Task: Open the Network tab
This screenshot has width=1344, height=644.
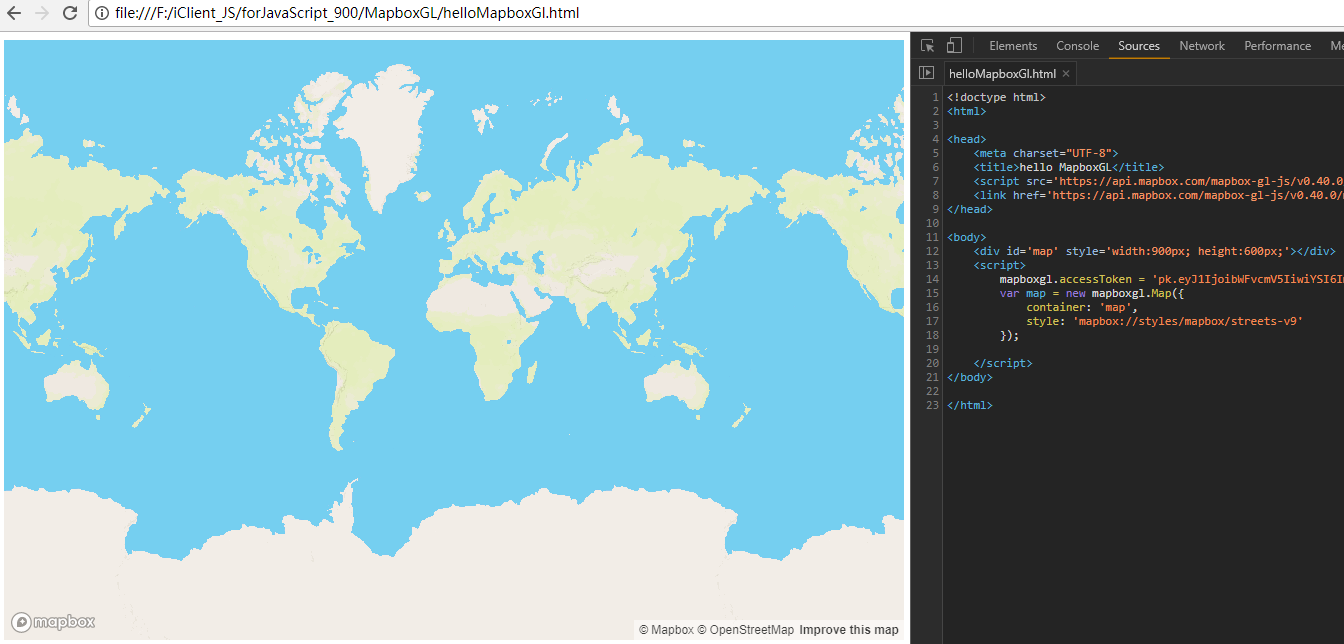Action: 1202,46
